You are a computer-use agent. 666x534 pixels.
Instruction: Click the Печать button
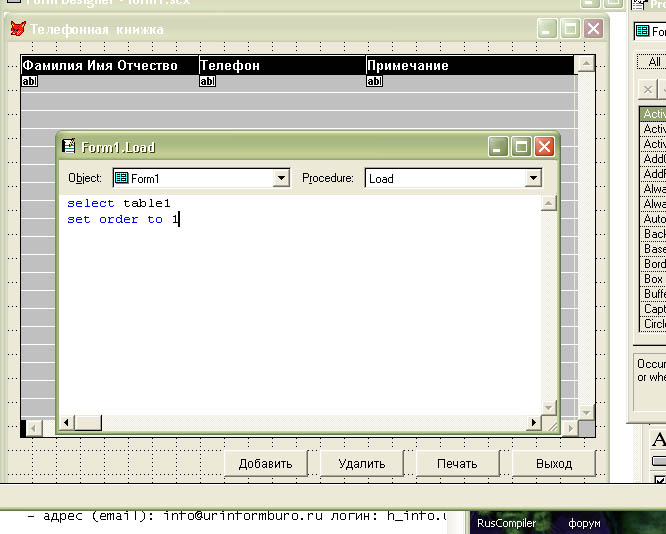[457, 463]
